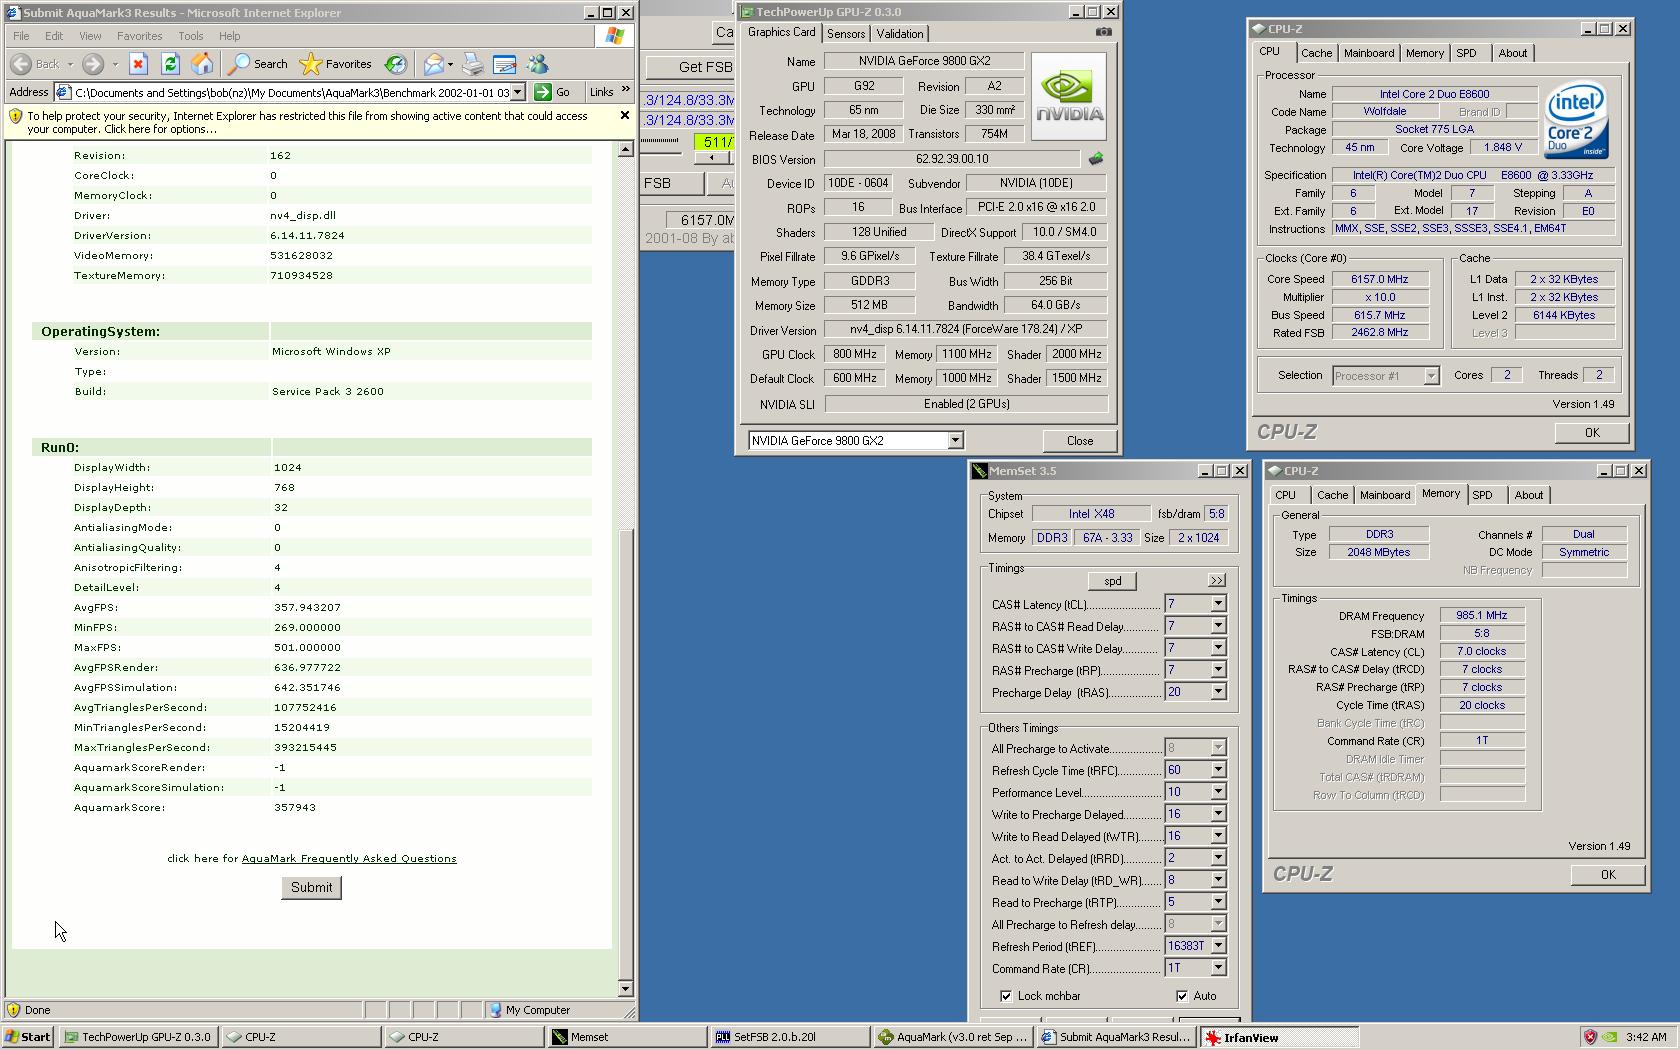This screenshot has height=1050, width=1680.
Task: Open the Read to Precharge (tRTP) dropdown
Action: tap(1218, 902)
